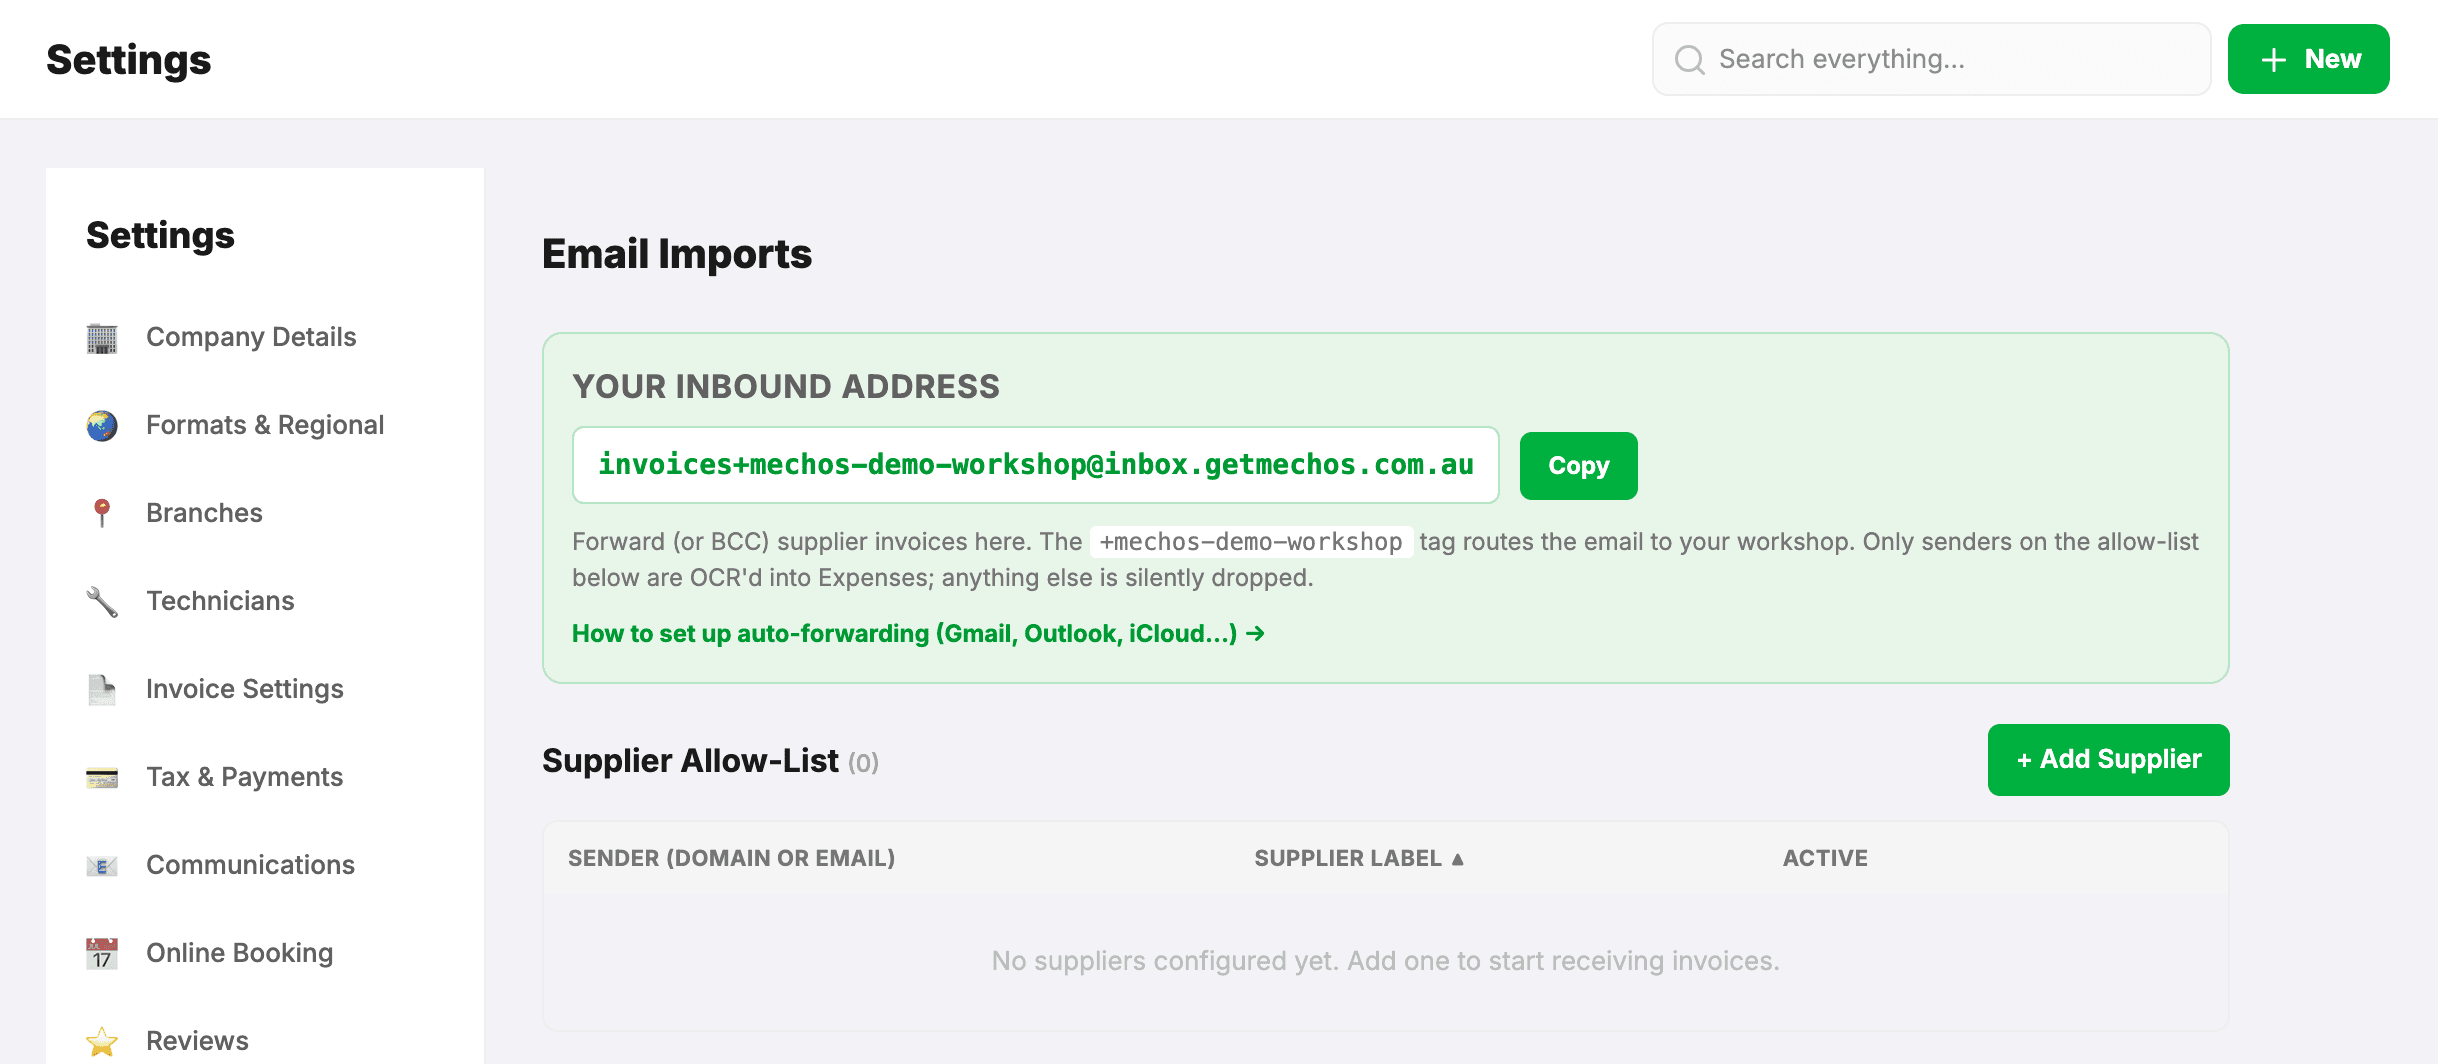
Task: Click the Company Details building icon
Action: 102,338
